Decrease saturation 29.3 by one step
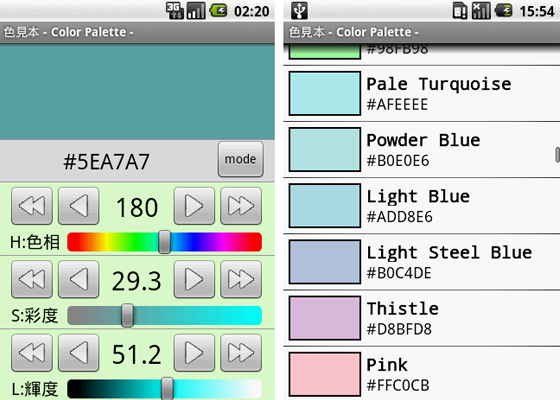Viewport: 560px width, 400px height. [79, 279]
